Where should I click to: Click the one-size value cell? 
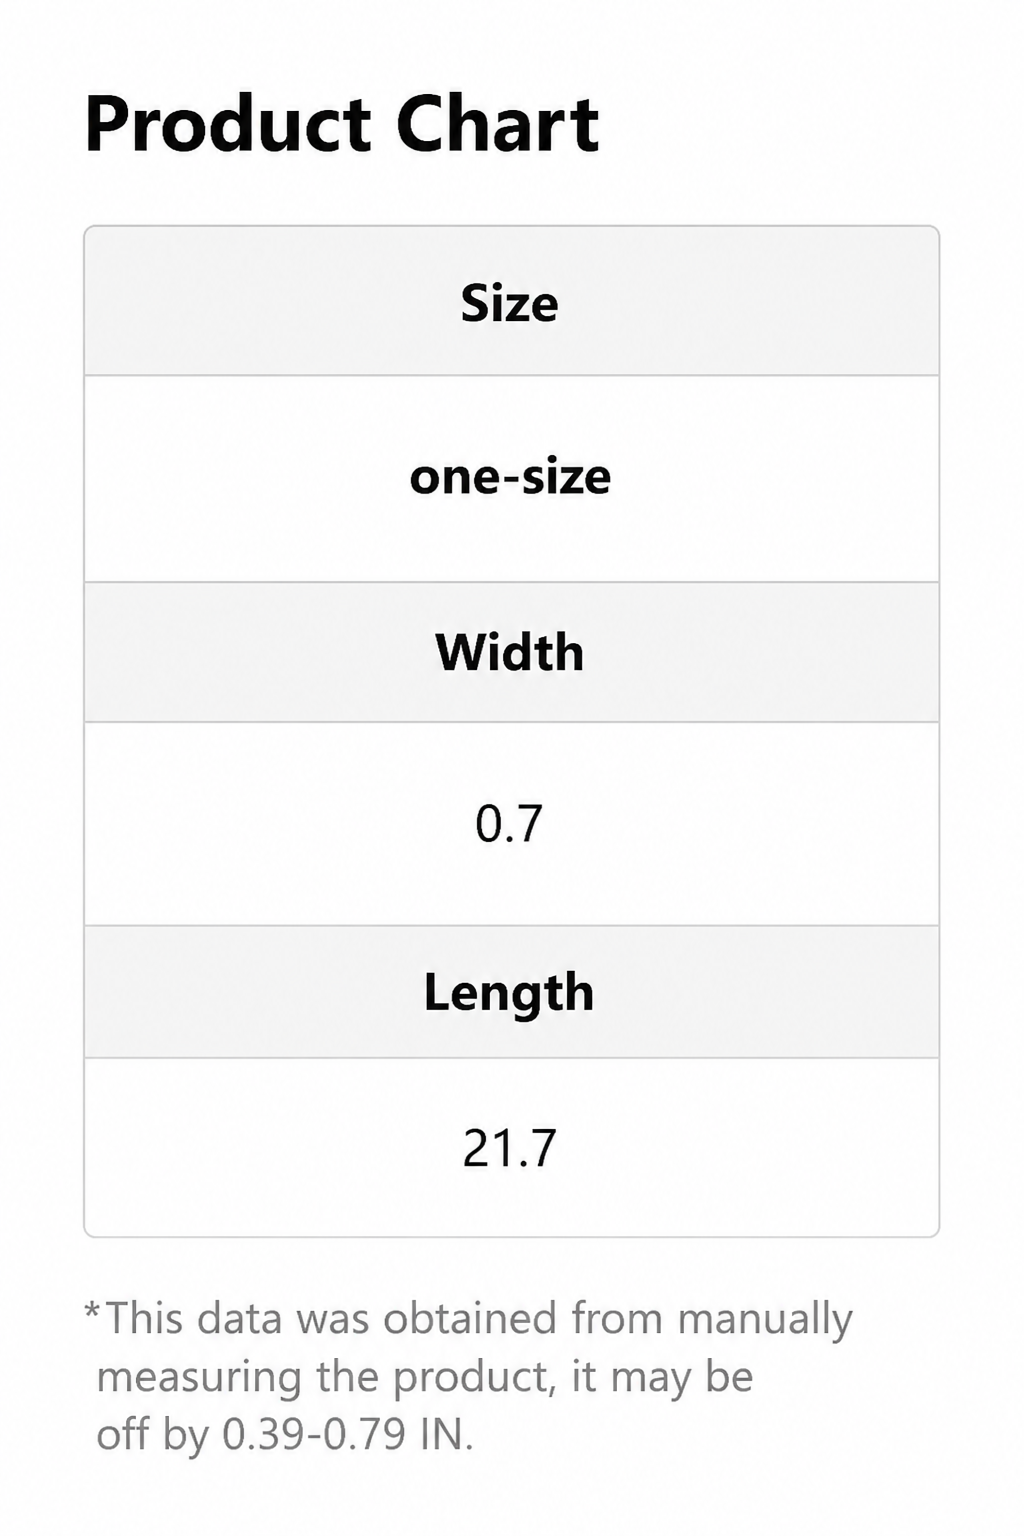(x=511, y=479)
